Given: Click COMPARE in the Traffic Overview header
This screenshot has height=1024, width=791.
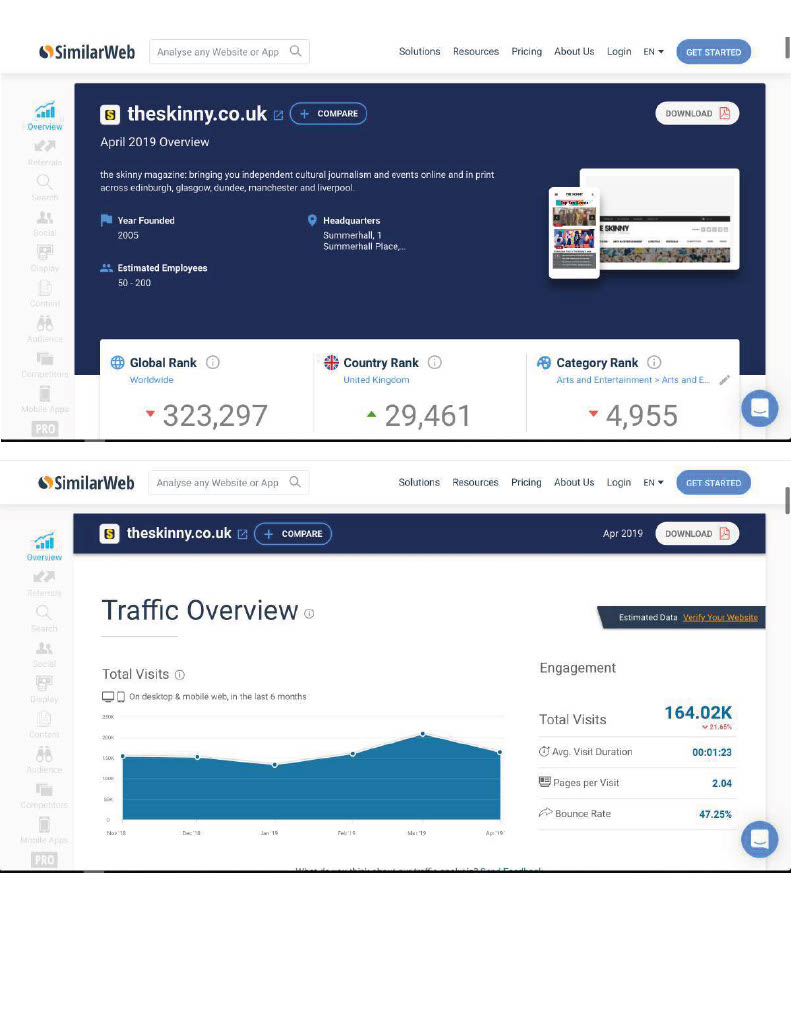Looking at the screenshot, I should (x=293, y=534).
